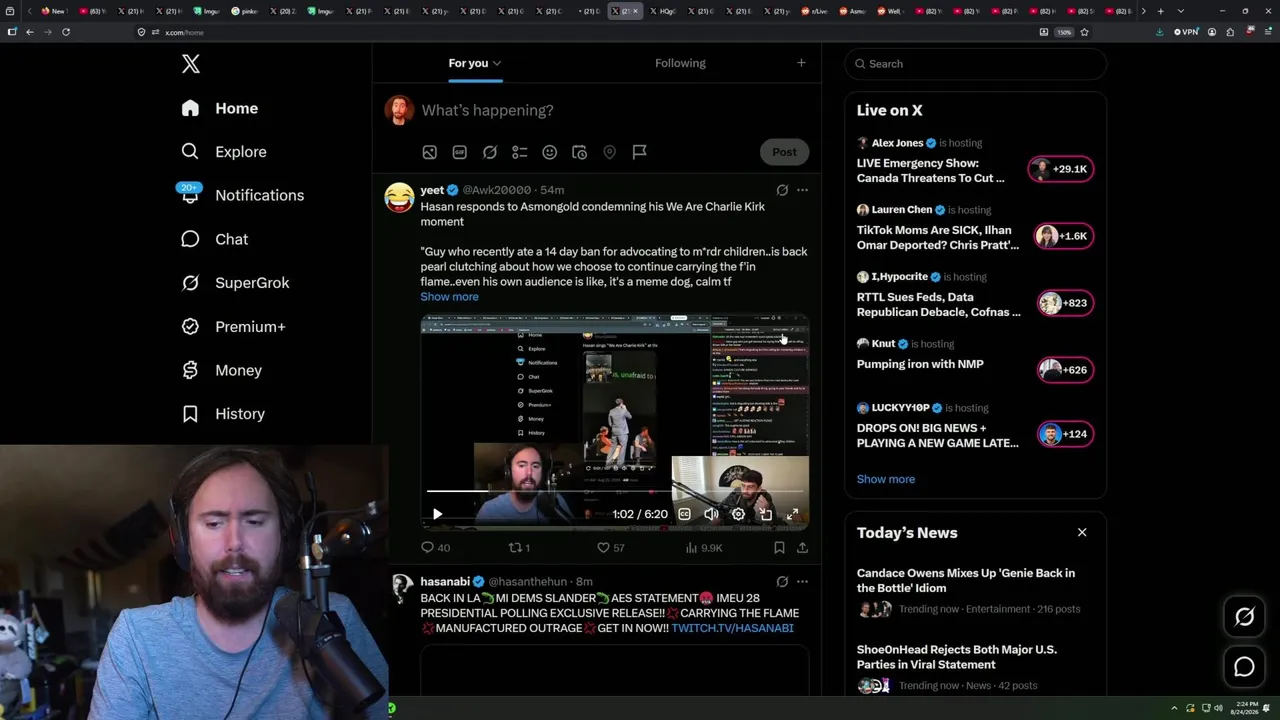Show more Live on X broadcasts

(885, 479)
